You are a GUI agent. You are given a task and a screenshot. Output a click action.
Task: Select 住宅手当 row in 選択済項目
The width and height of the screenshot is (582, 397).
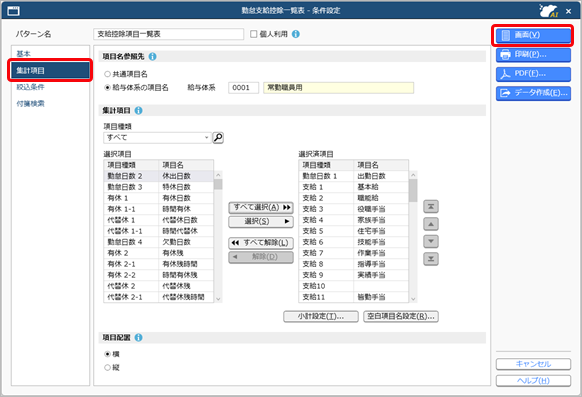353,231
